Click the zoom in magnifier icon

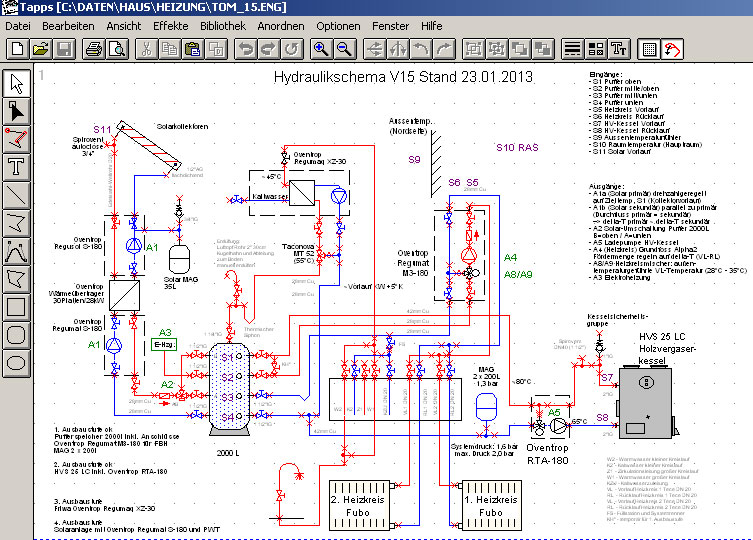click(x=321, y=48)
